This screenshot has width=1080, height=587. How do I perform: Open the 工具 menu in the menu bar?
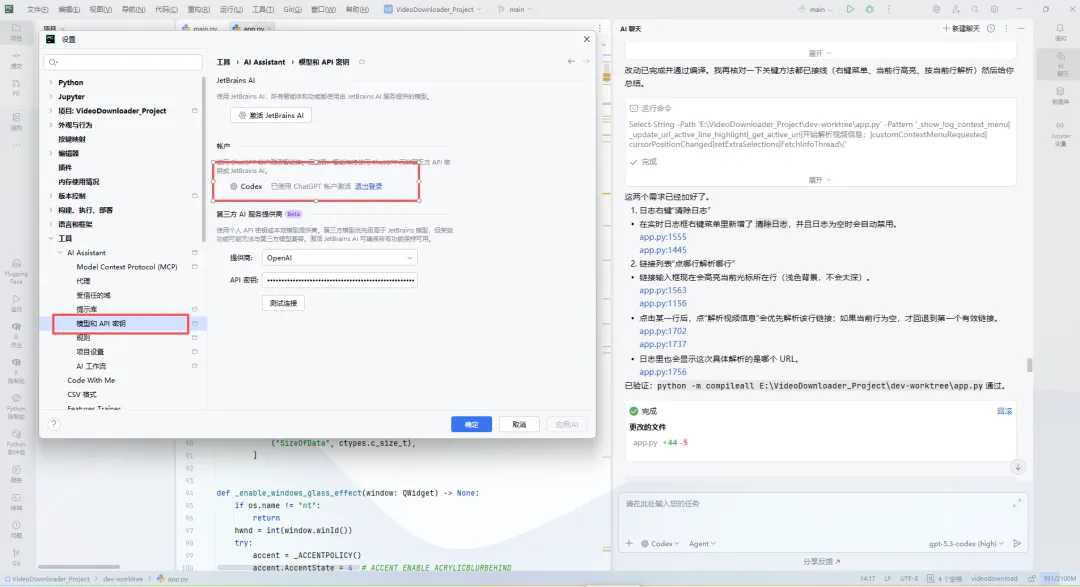click(x=262, y=10)
